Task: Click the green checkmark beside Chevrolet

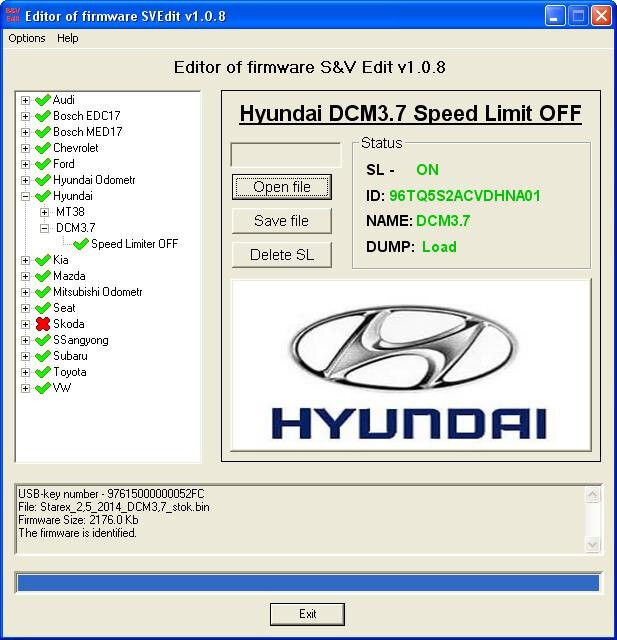Action: (43, 148)
